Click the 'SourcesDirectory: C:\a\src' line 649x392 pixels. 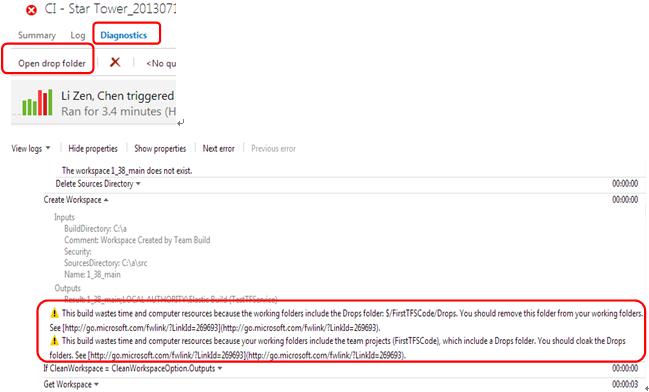click(x=106, y=262)
